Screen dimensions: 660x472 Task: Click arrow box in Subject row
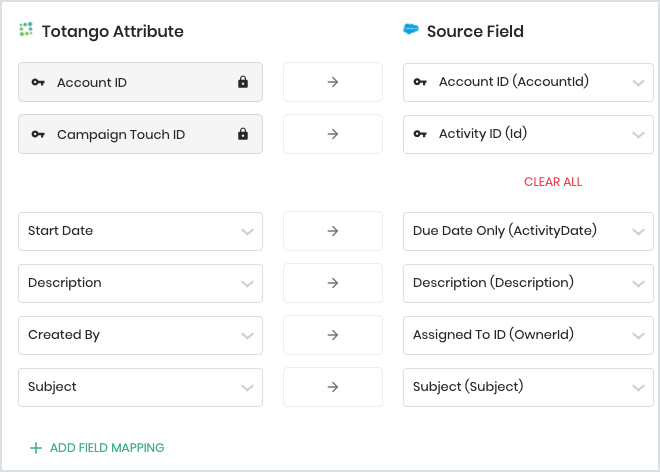(333, 387)
